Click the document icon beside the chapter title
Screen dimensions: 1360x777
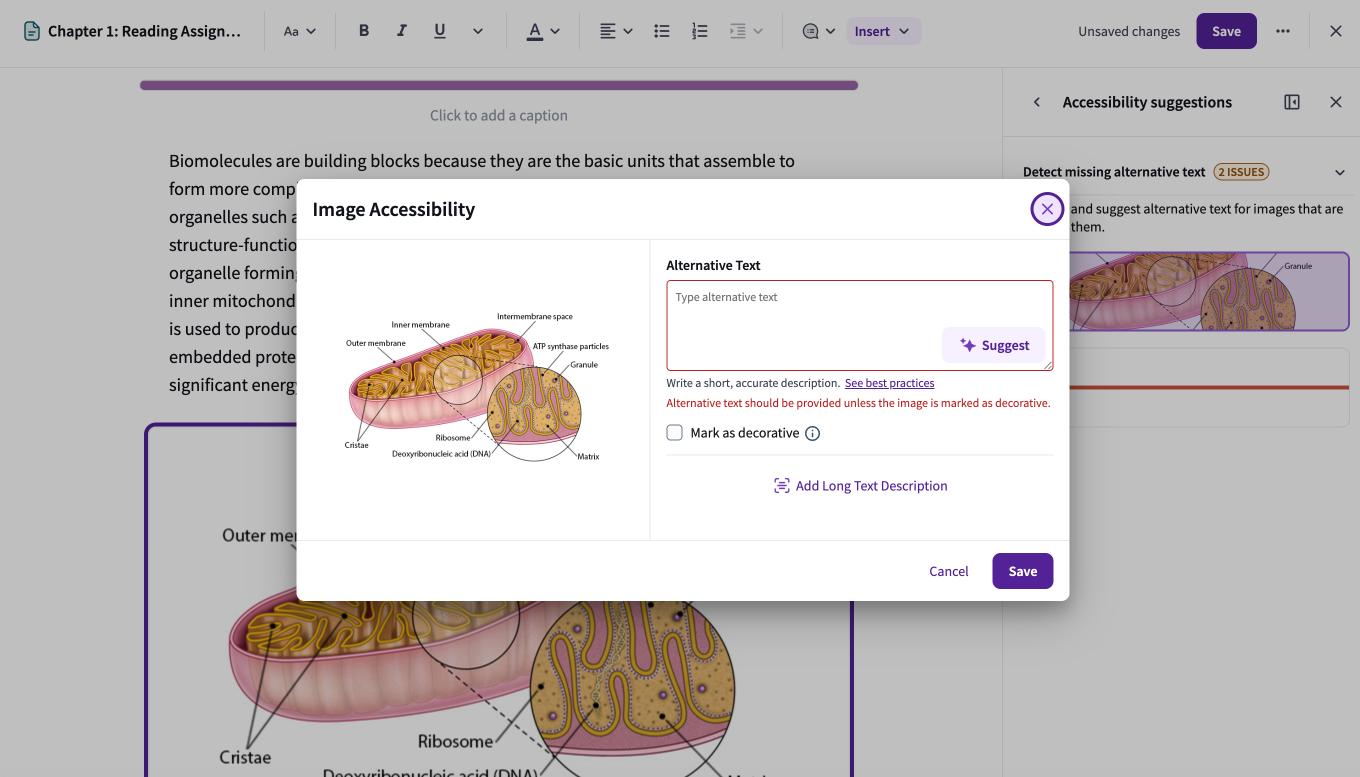click(x=32, y=31)
